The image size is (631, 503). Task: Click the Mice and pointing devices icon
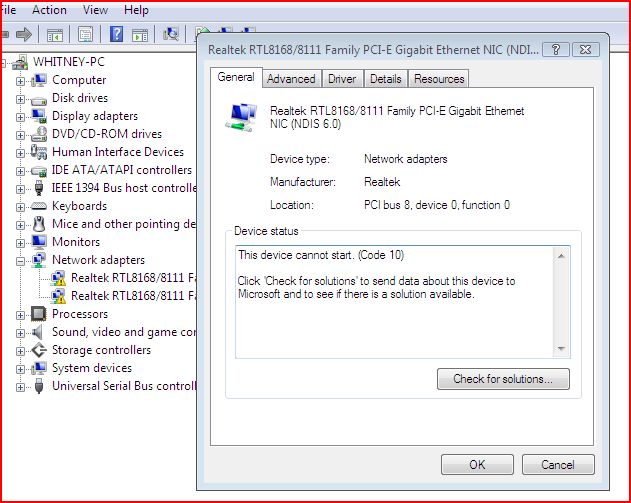coord(39,224)
